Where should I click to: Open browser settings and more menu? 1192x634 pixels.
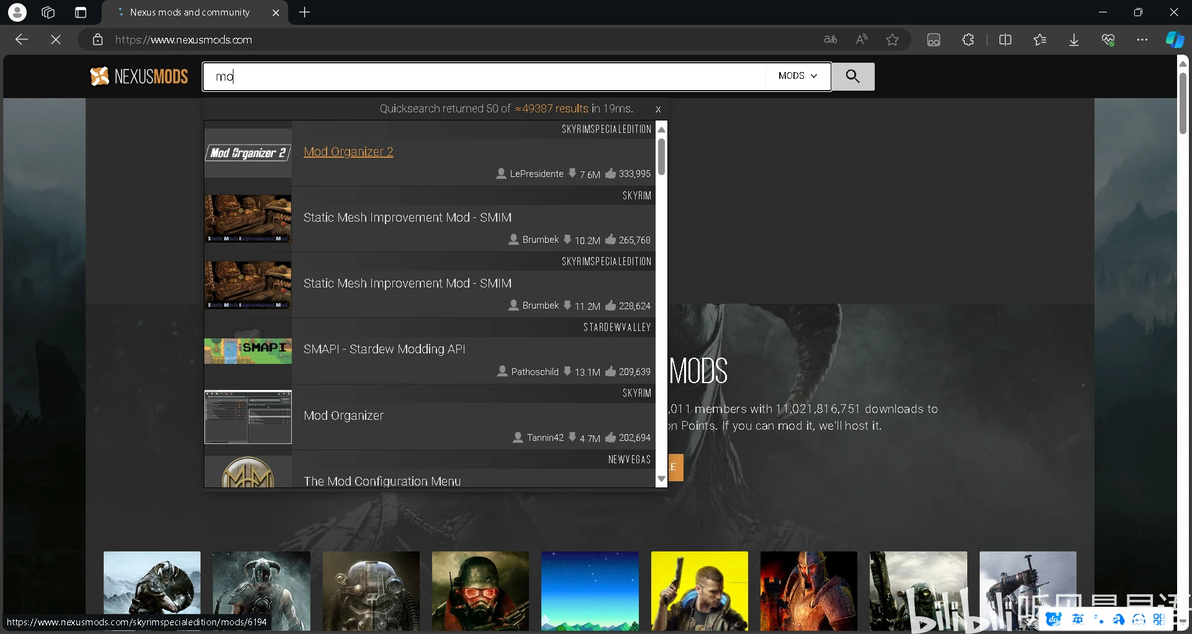[1142, 40]
